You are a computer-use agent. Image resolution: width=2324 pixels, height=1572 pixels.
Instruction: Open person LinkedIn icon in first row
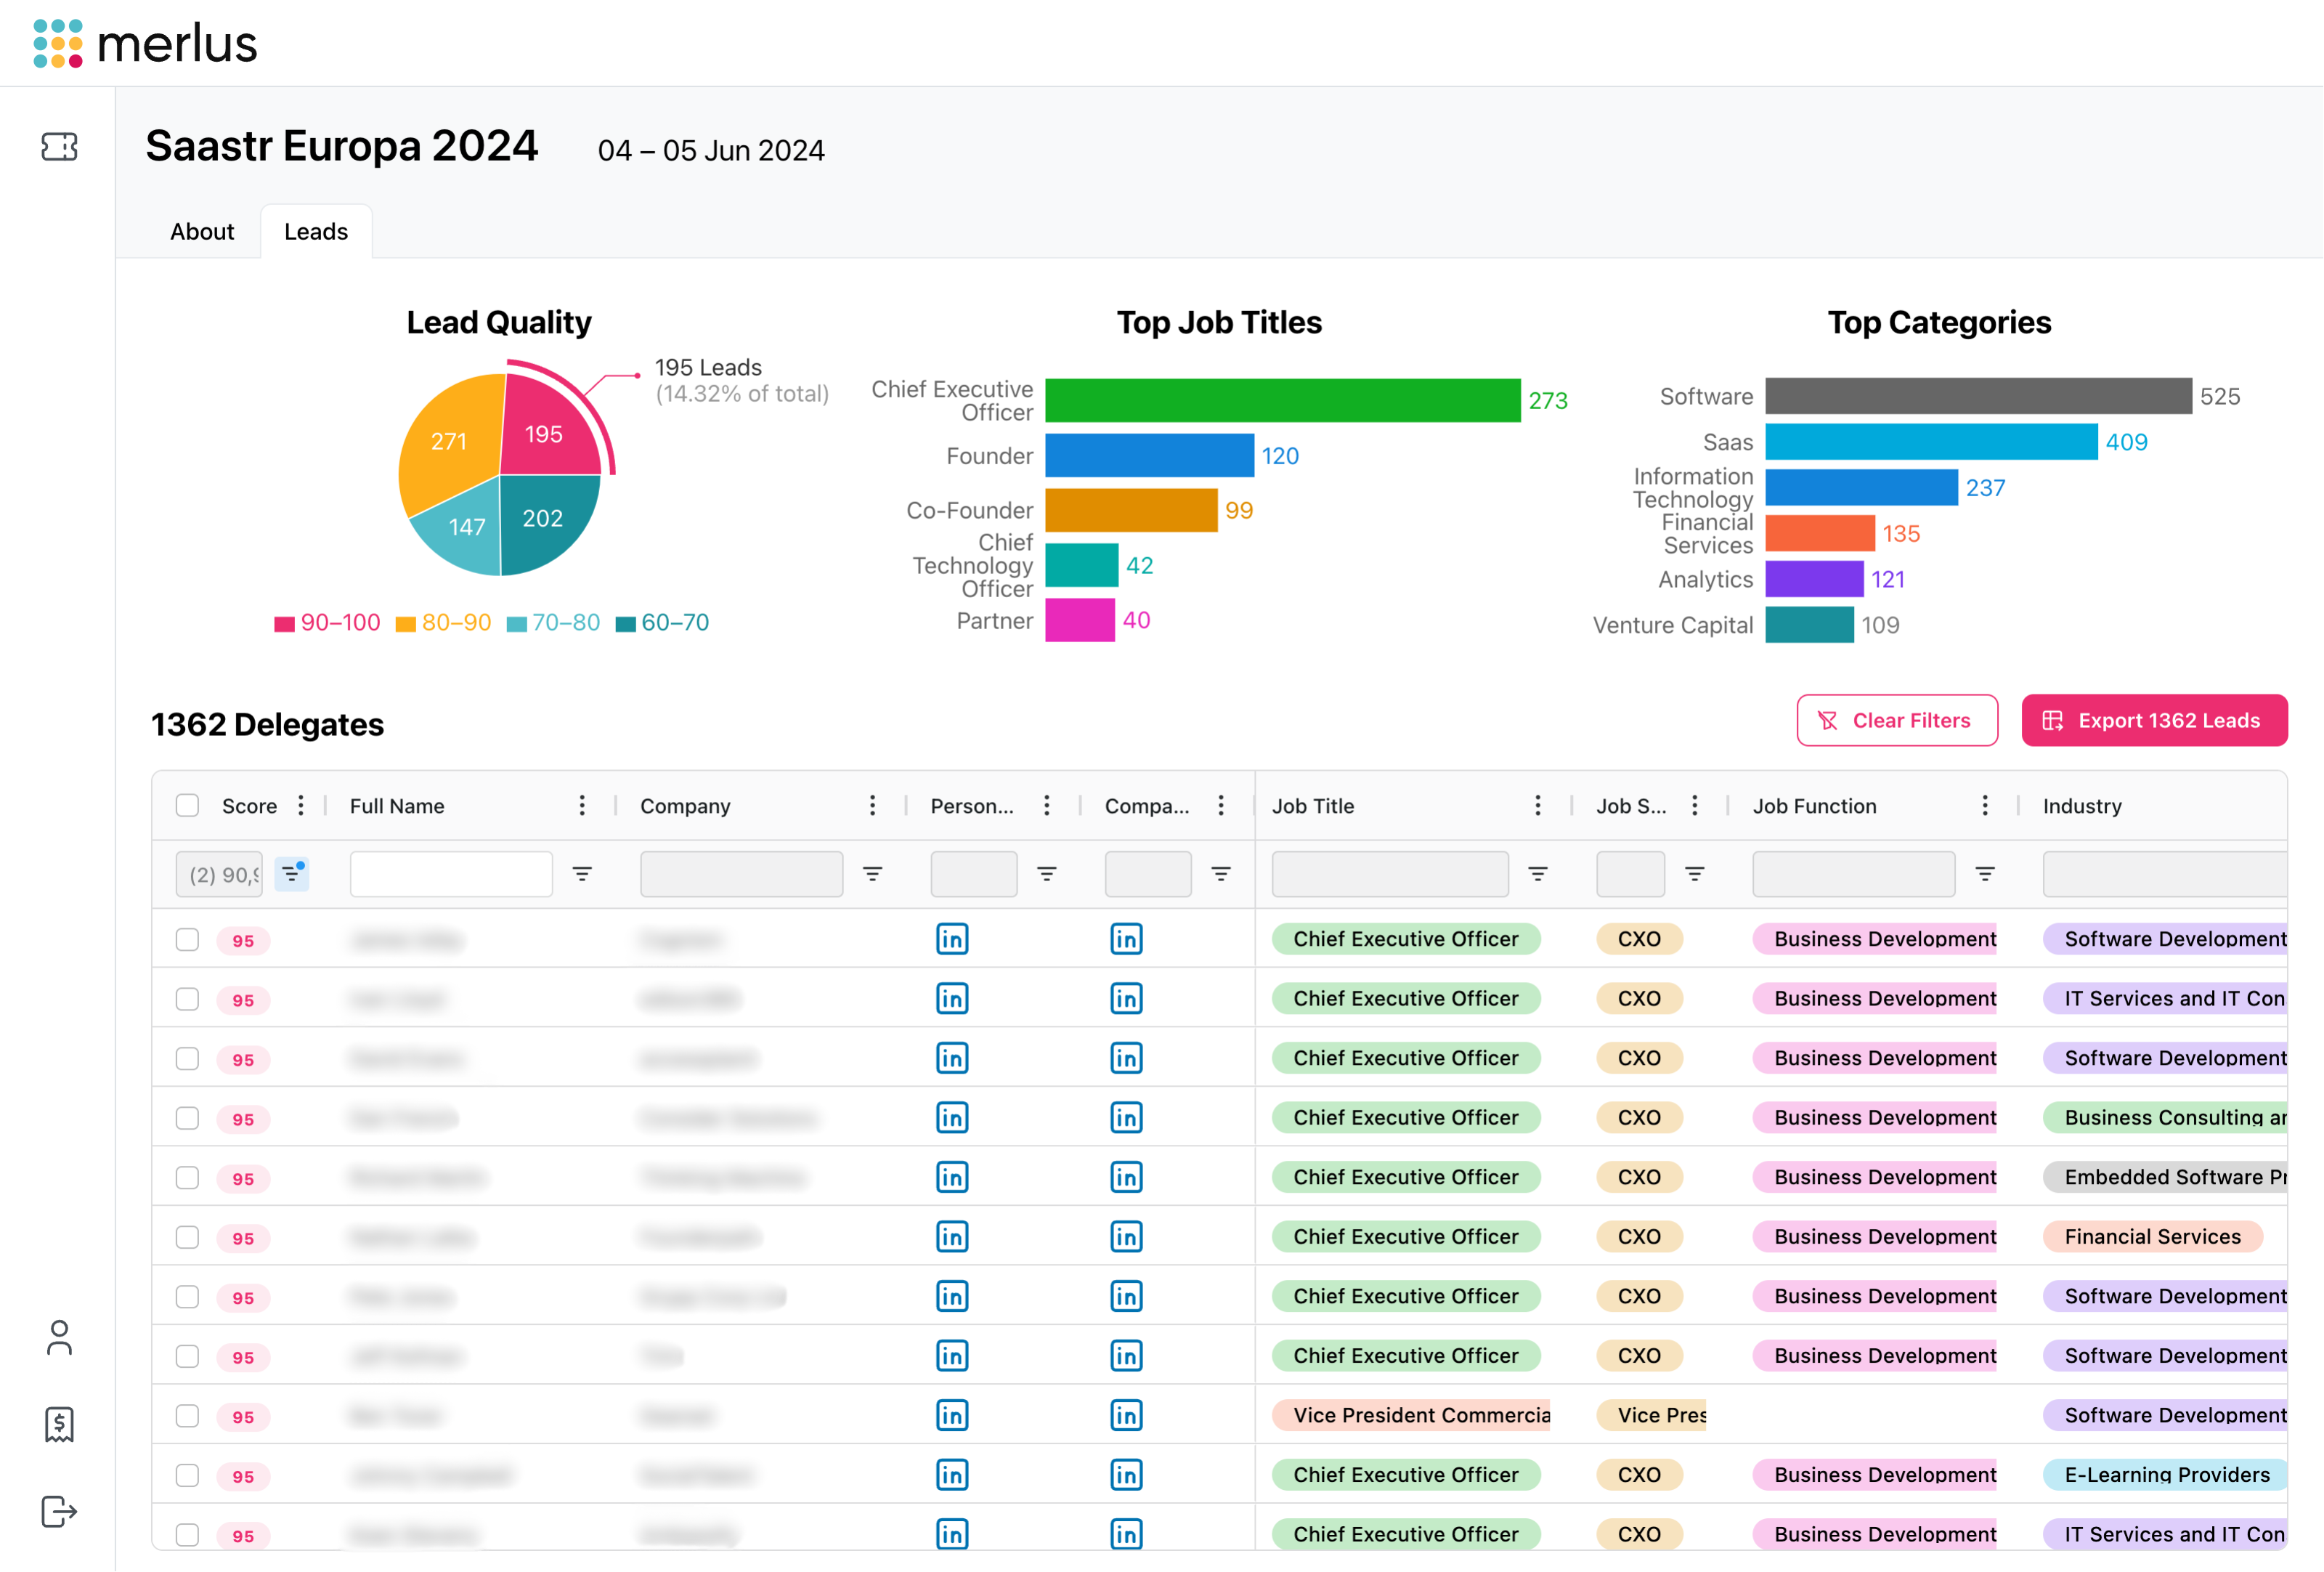952,939
